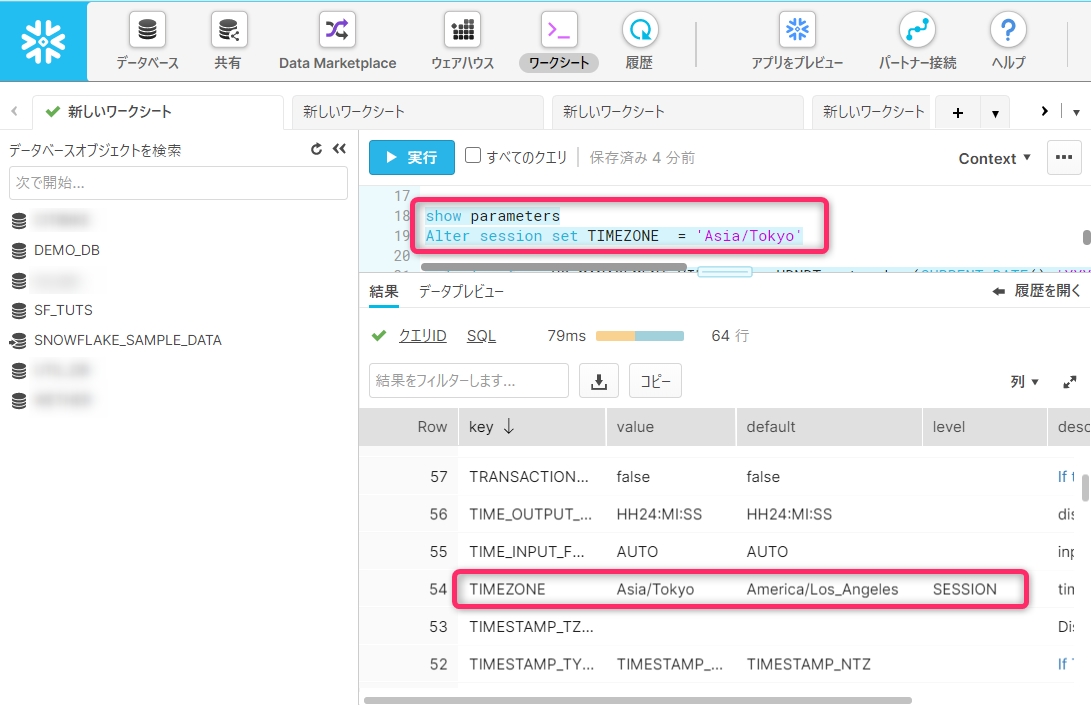
Task: Select the DEMO_DB database
Action: (67, 251)
